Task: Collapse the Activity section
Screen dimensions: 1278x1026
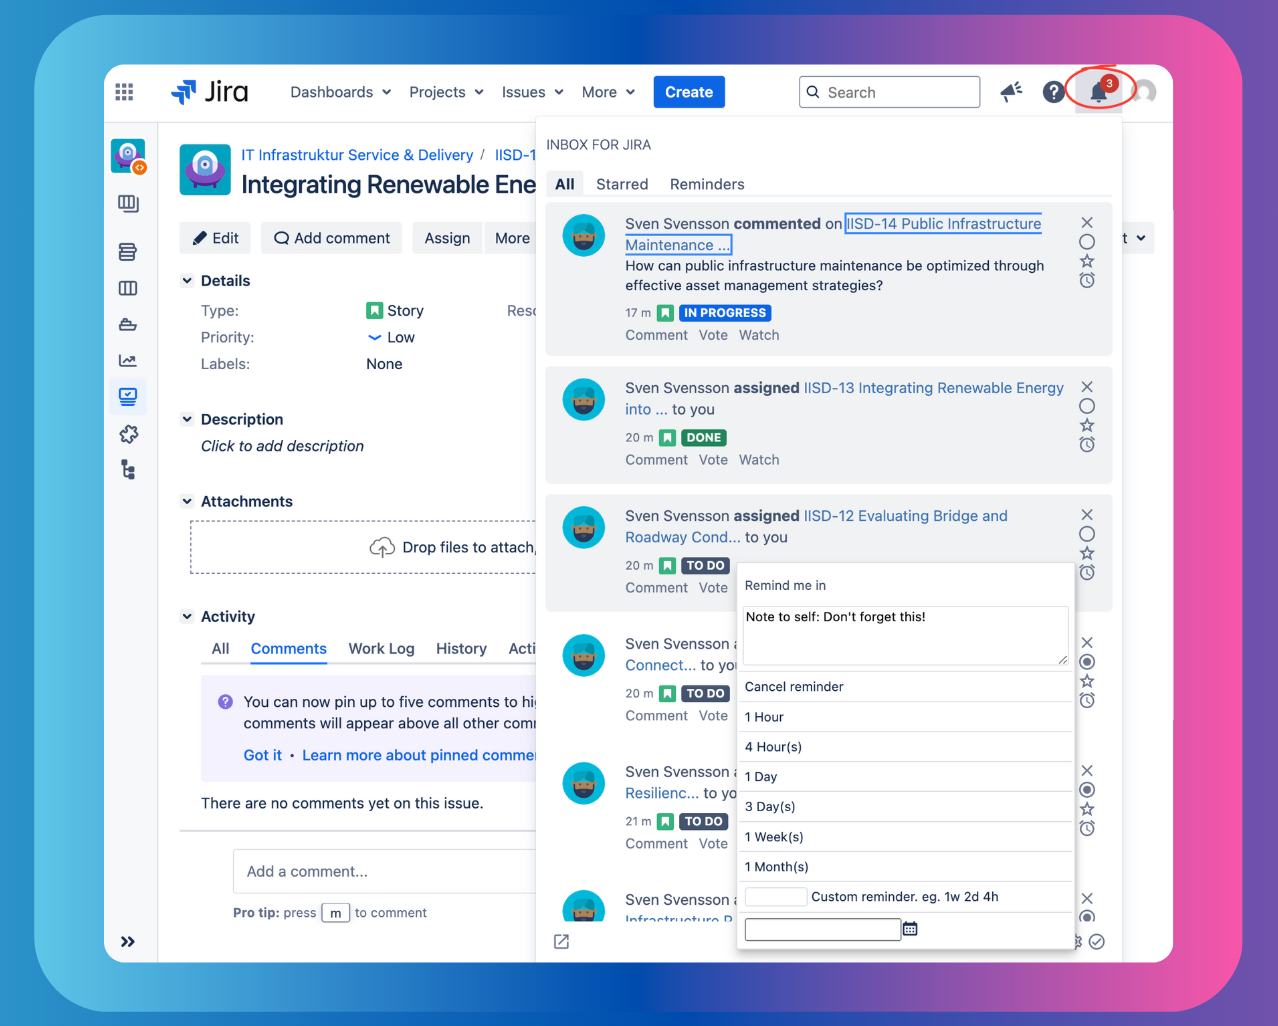Action: [187, 616]
